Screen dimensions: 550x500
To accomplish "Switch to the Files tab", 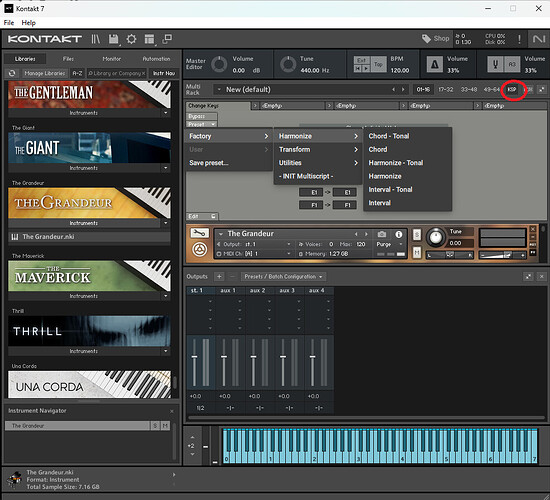I will pyautogui.click(x=68, y=59).
